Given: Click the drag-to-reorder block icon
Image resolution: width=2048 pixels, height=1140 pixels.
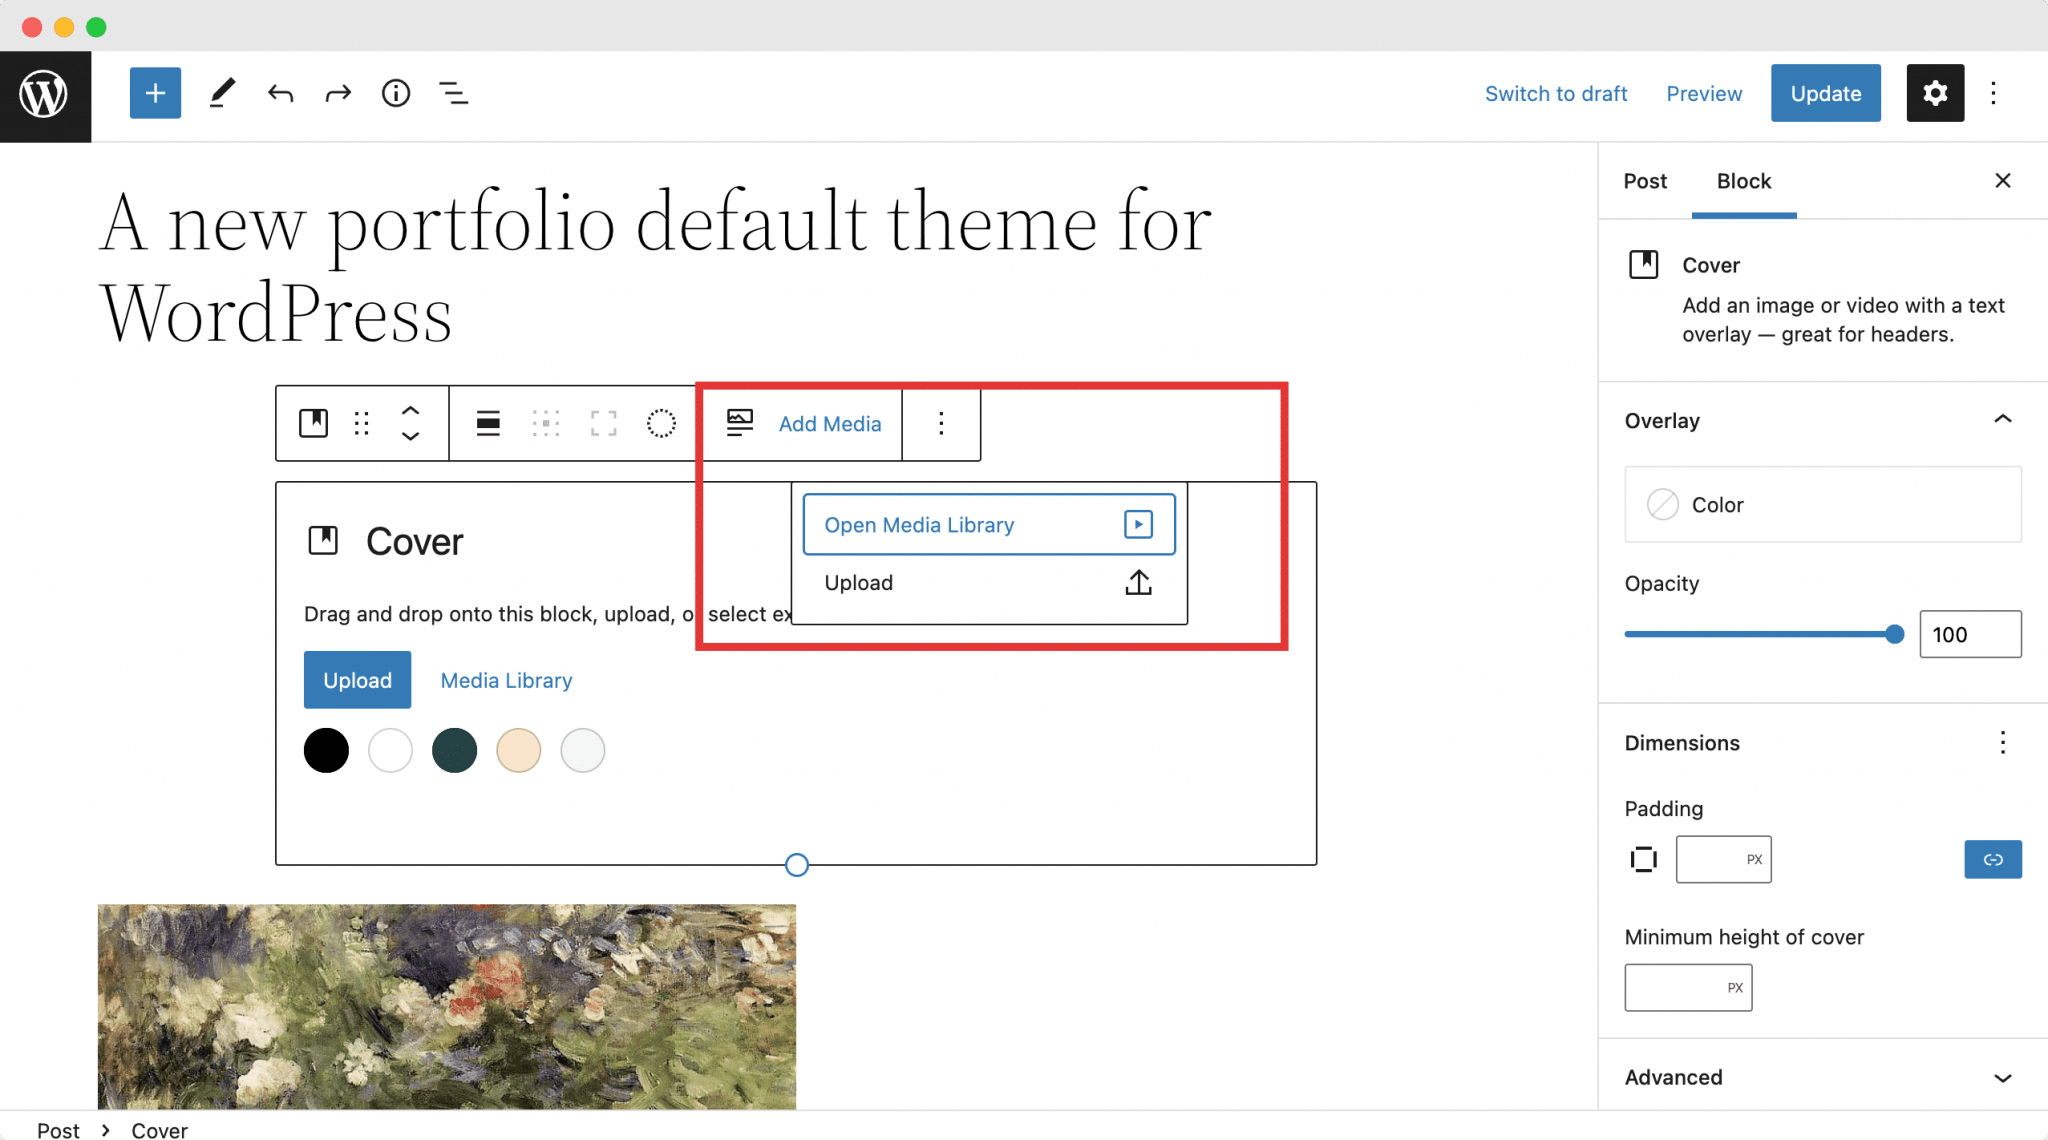Looking at the screenshot, I should coord(362,423).
